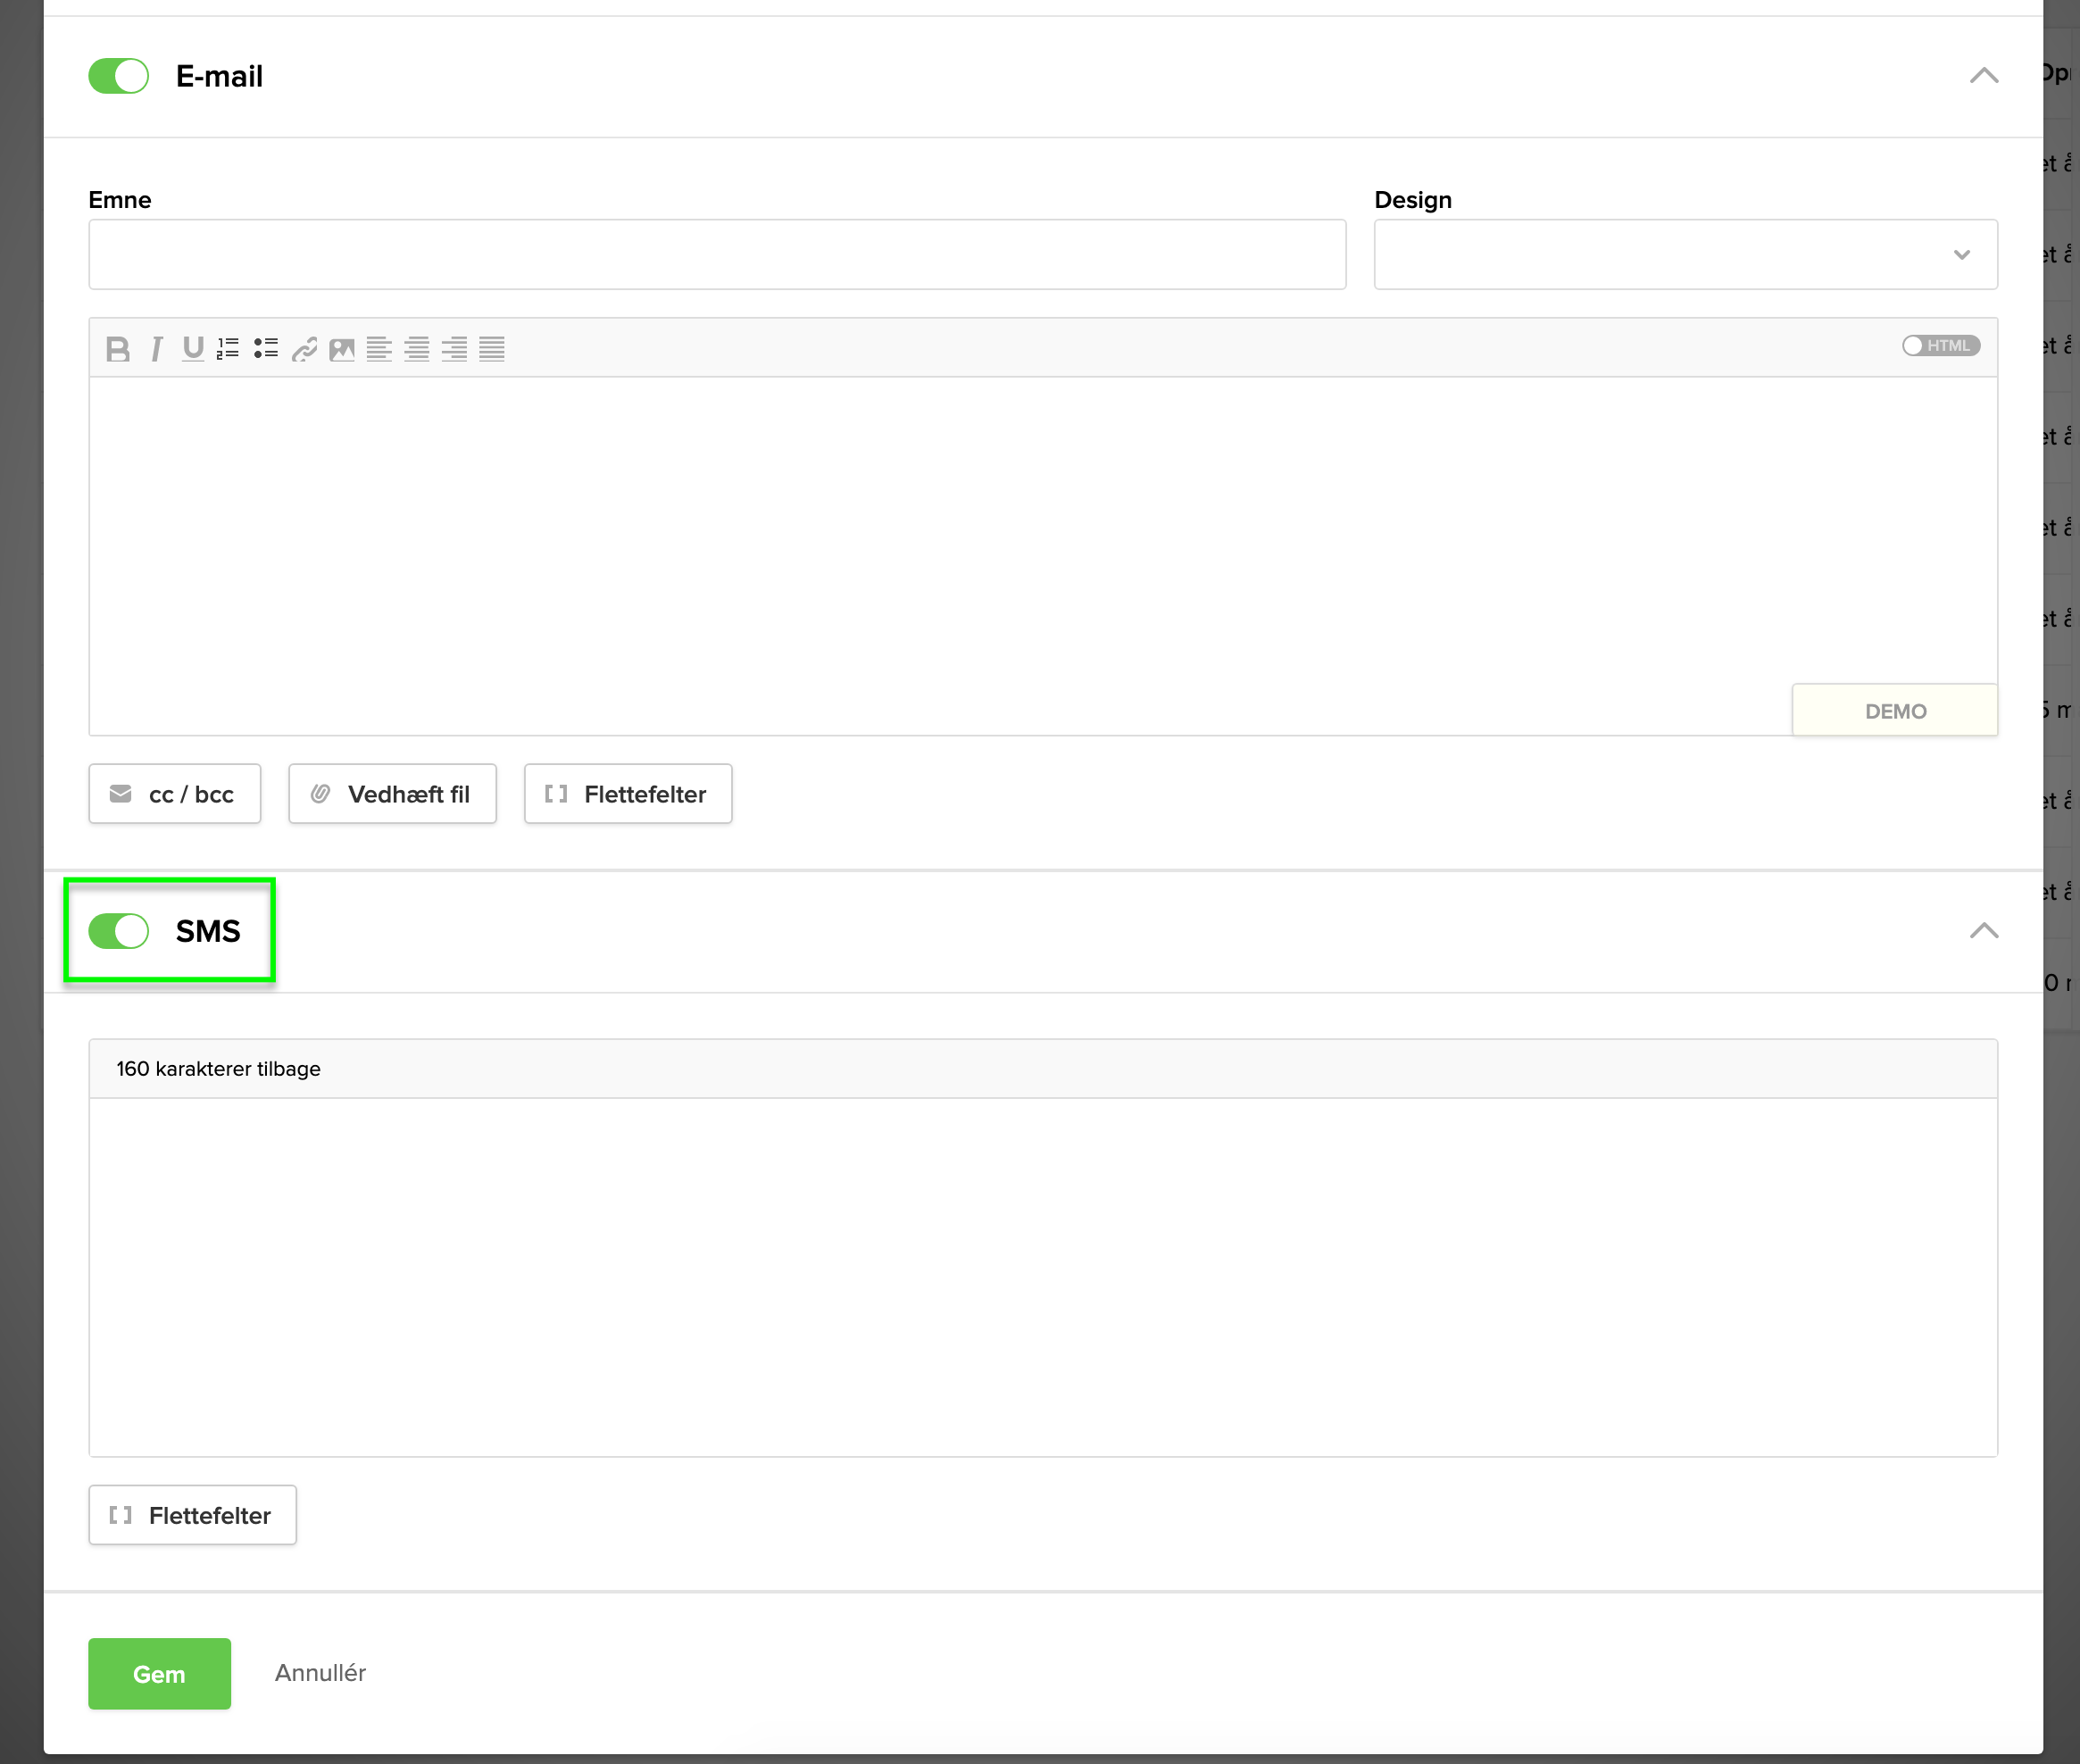Turn off the SMS toggle
The image size is (2080, 1764).
119,931
